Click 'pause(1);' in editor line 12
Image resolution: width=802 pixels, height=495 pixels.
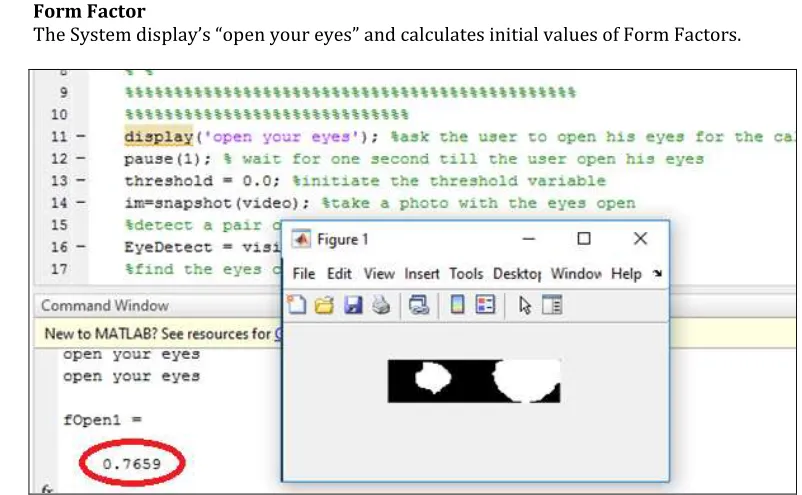pos(167,159)
